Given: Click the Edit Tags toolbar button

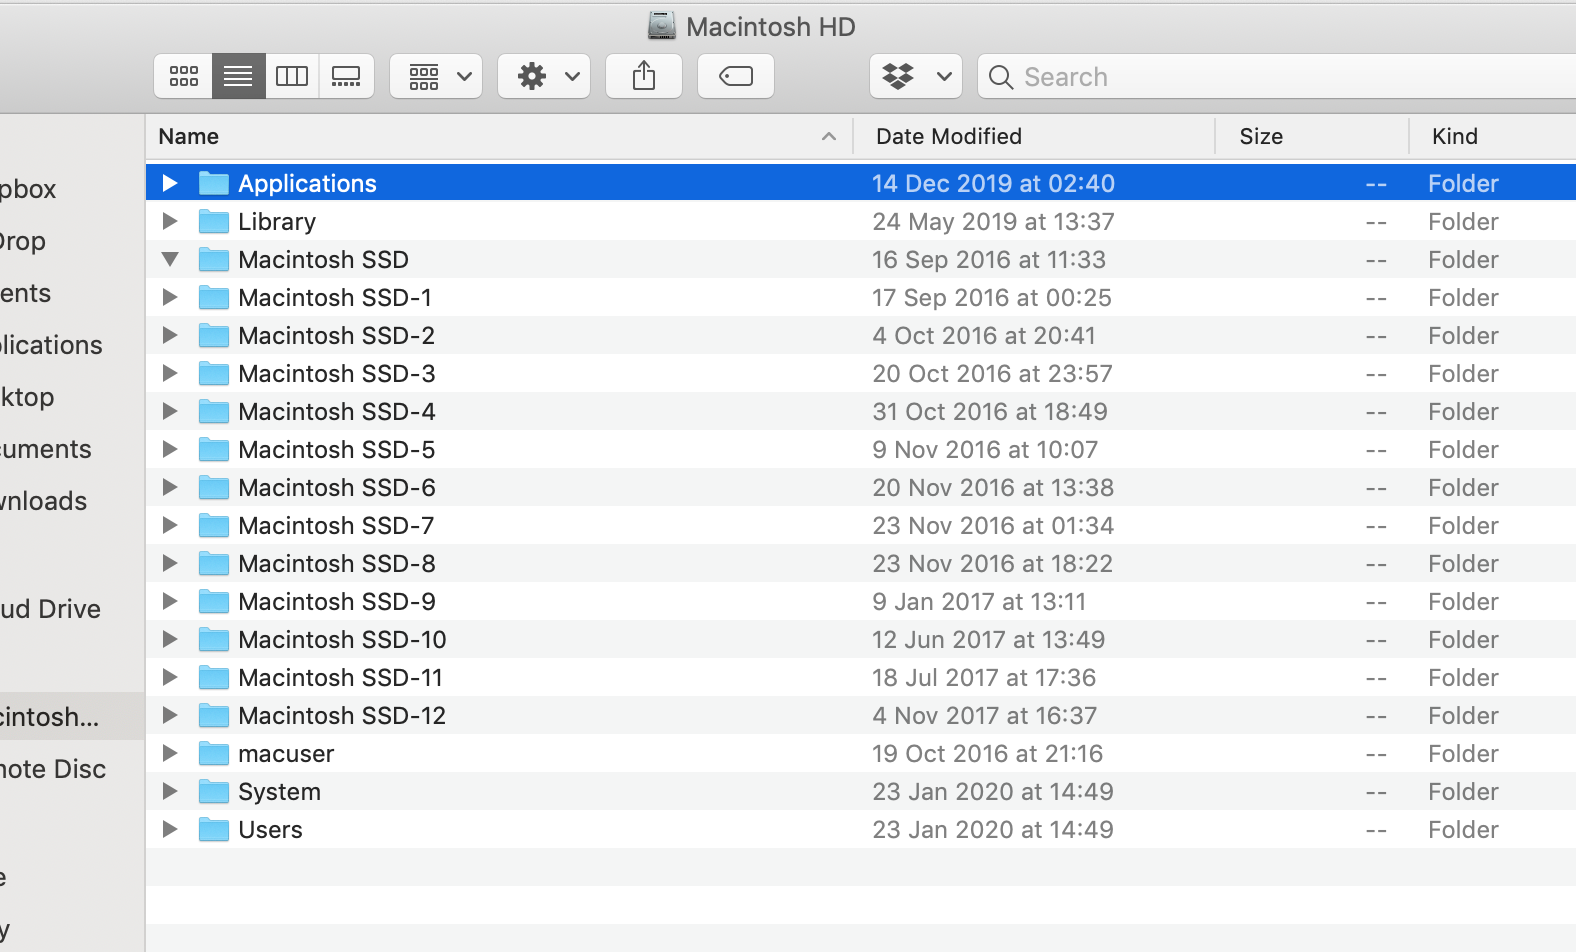Looking at the screenshot, I should click(736, 76).
